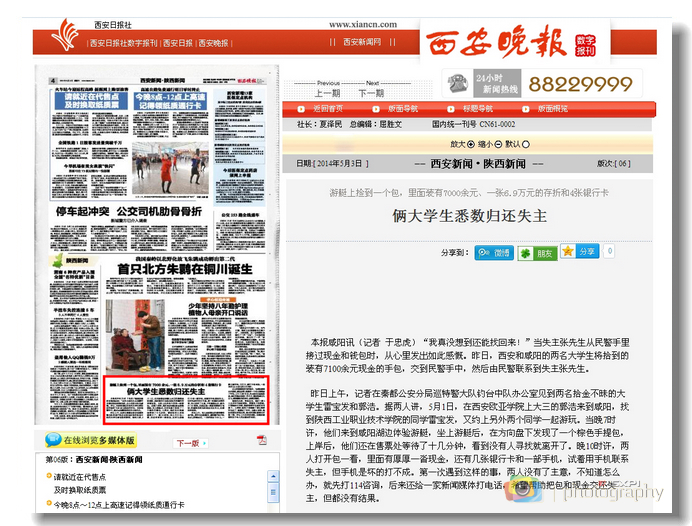Go to 下一版 next page
Image resolution: width=692 pixels, height=526 pixels.
tap(187, 441)
